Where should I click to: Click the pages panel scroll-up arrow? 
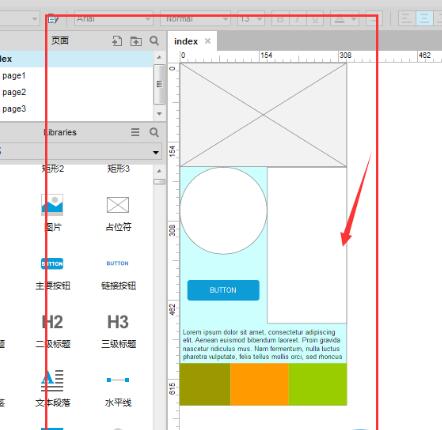pos(159,57)
